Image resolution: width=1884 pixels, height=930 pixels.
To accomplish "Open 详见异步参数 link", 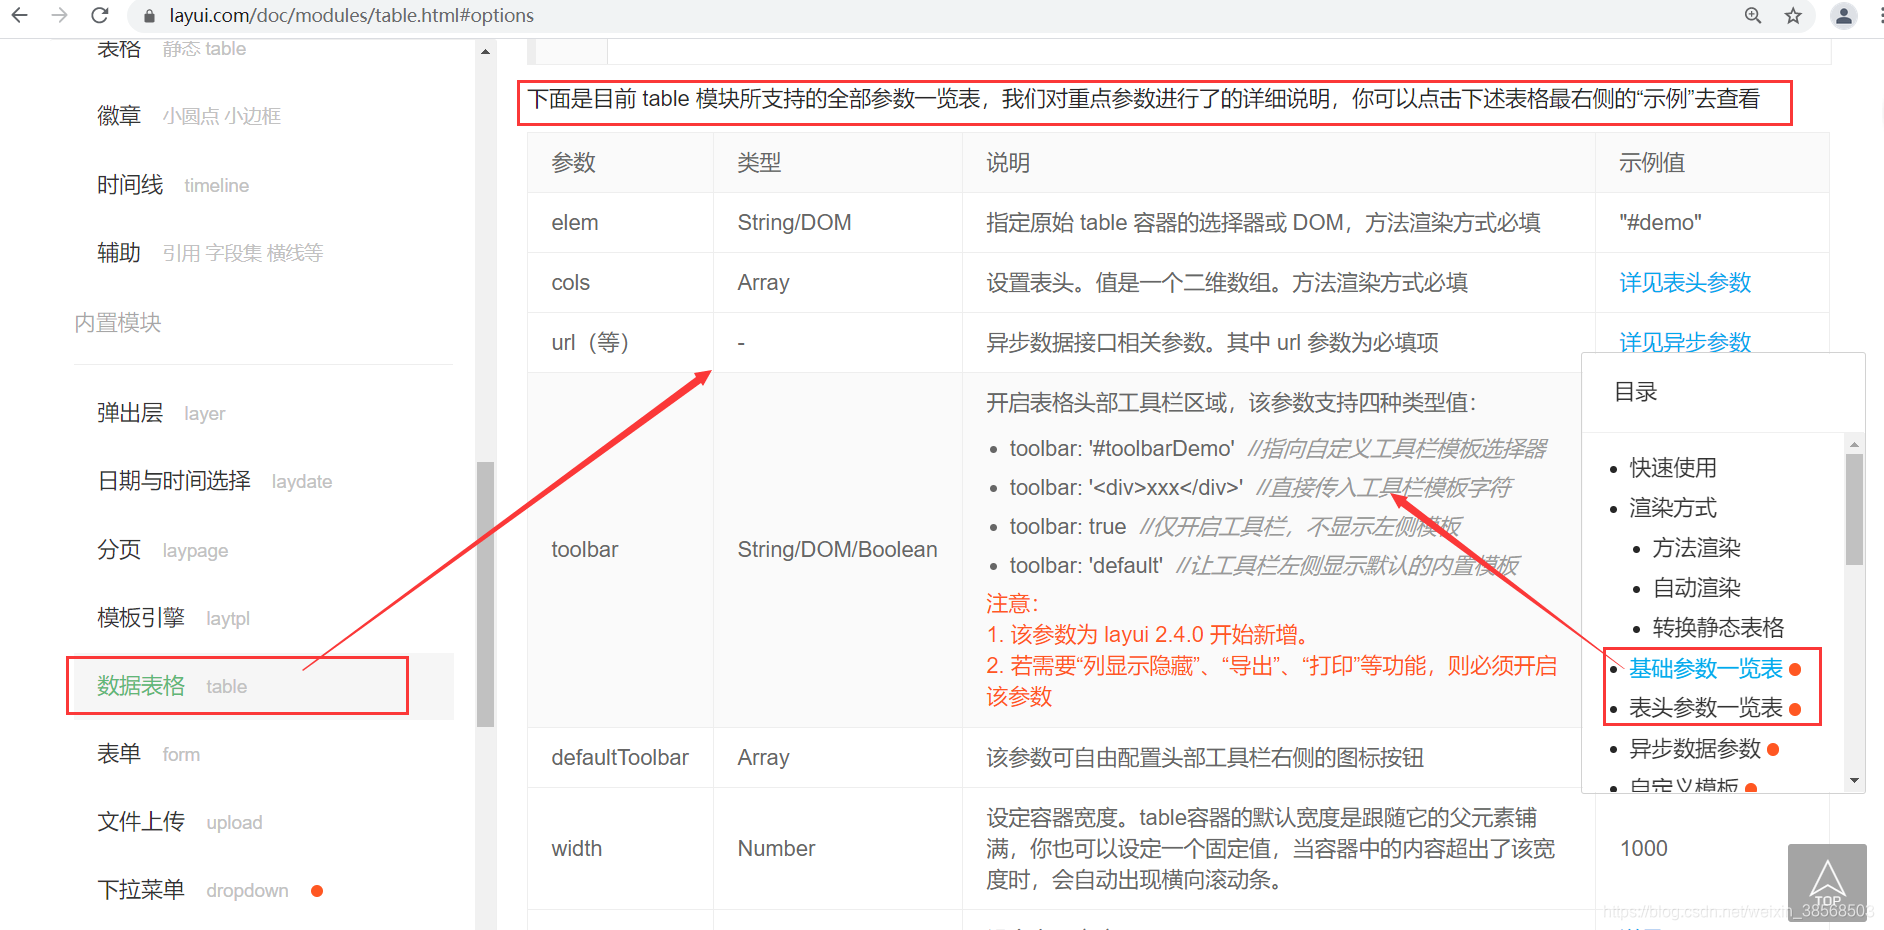I will 1685,343.
